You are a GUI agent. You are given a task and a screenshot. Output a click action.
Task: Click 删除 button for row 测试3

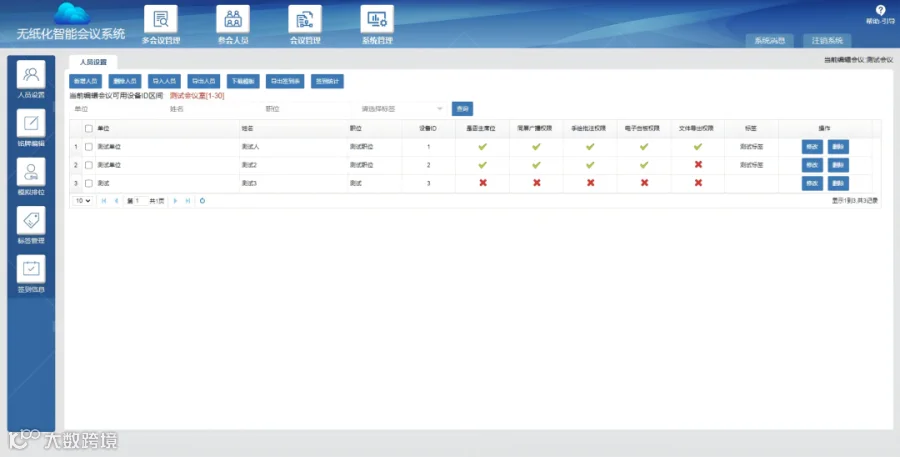click(x=838, y=184)
